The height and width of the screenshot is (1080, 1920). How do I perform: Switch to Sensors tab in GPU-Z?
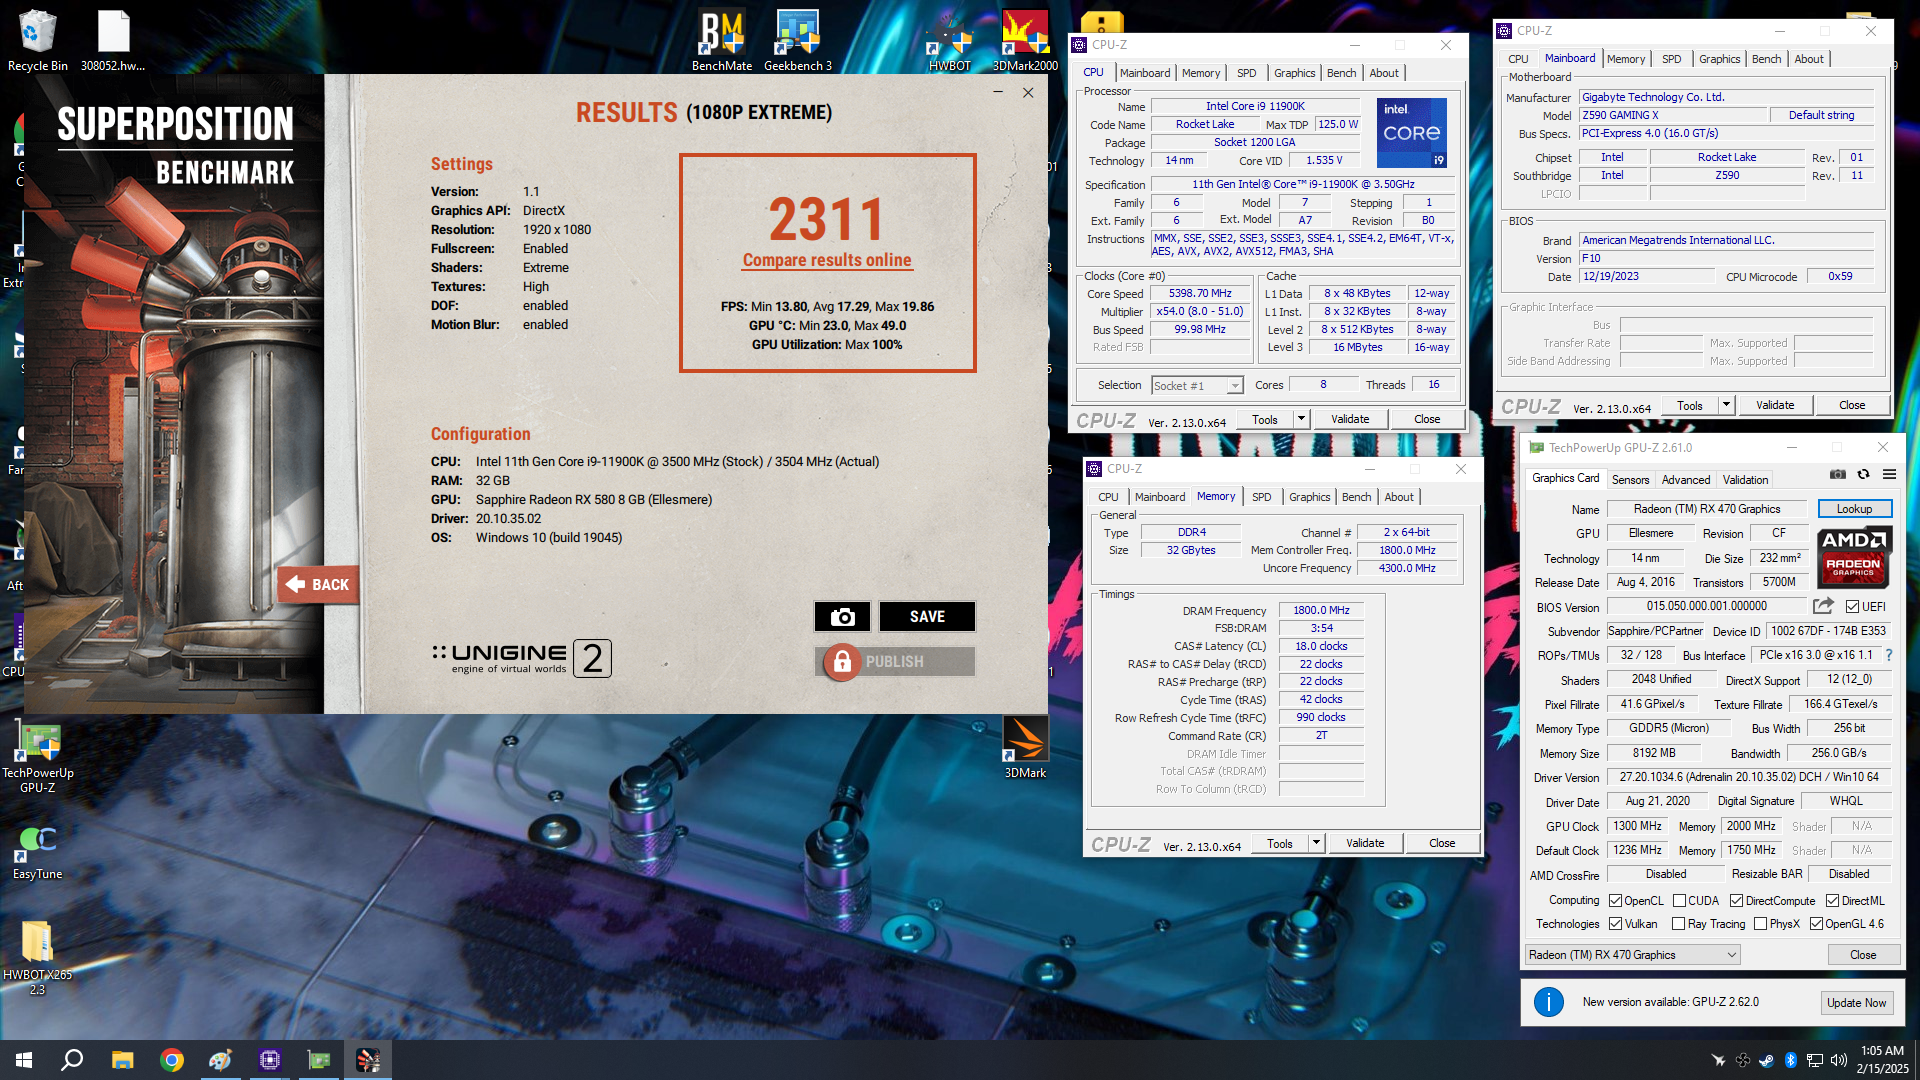click(1630, 480)
